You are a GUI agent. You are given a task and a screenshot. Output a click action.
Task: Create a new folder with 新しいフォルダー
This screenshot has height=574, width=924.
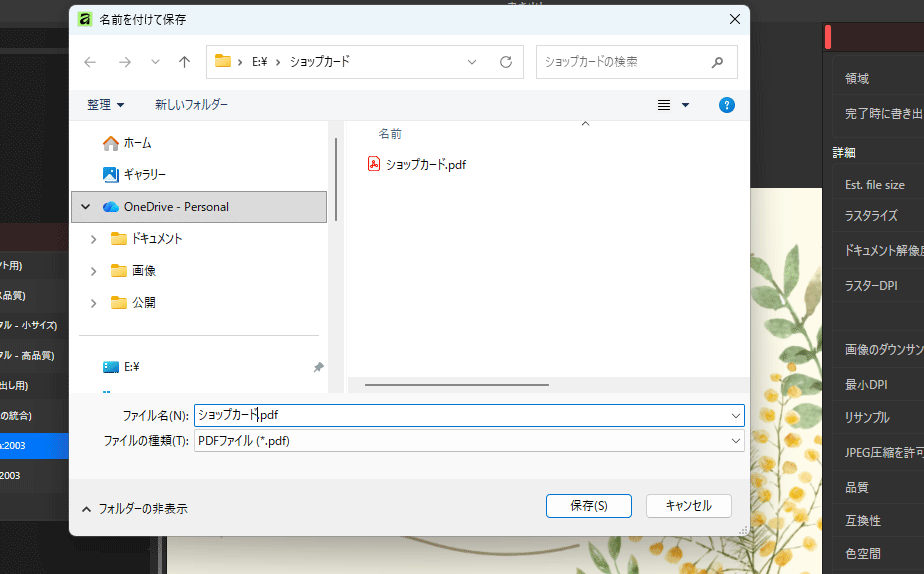(x=192, y=105)
